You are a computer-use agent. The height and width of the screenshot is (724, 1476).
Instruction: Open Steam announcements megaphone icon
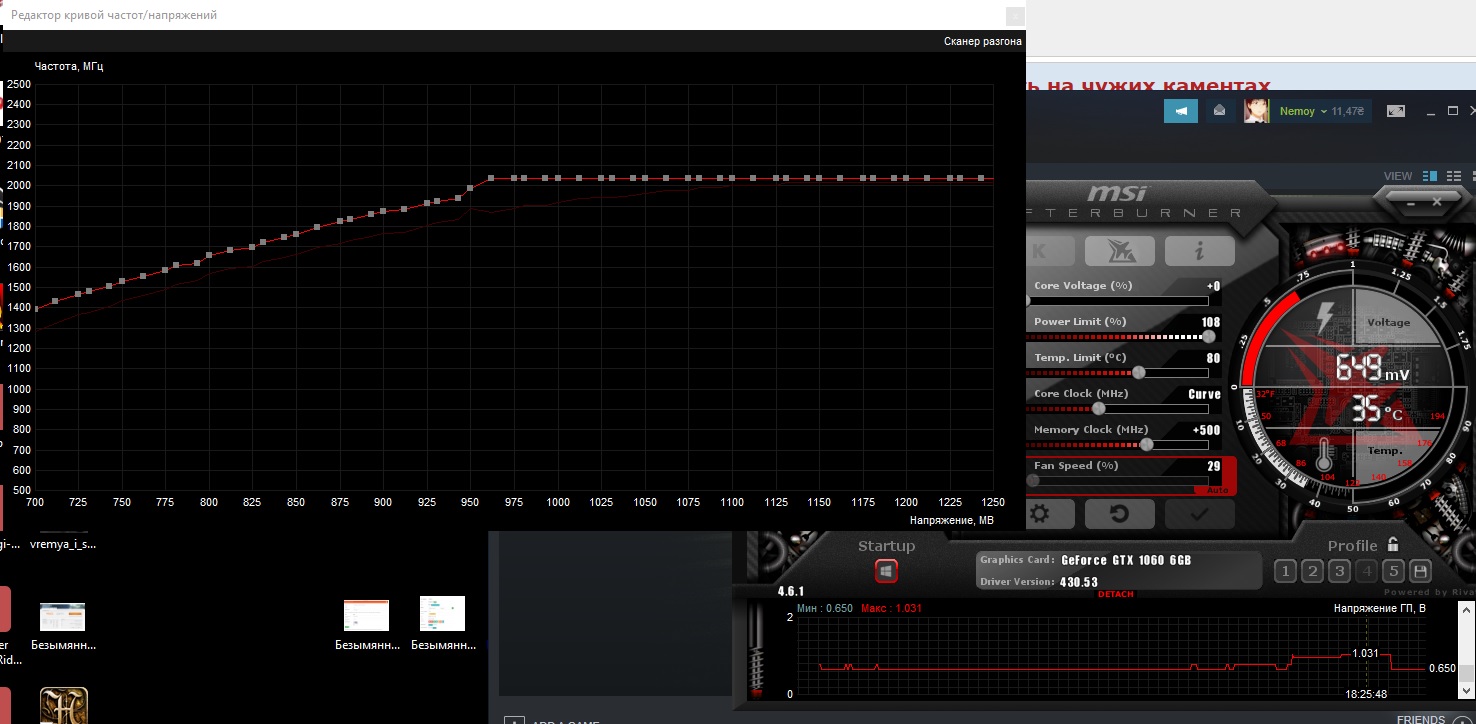click(1181, 111)
